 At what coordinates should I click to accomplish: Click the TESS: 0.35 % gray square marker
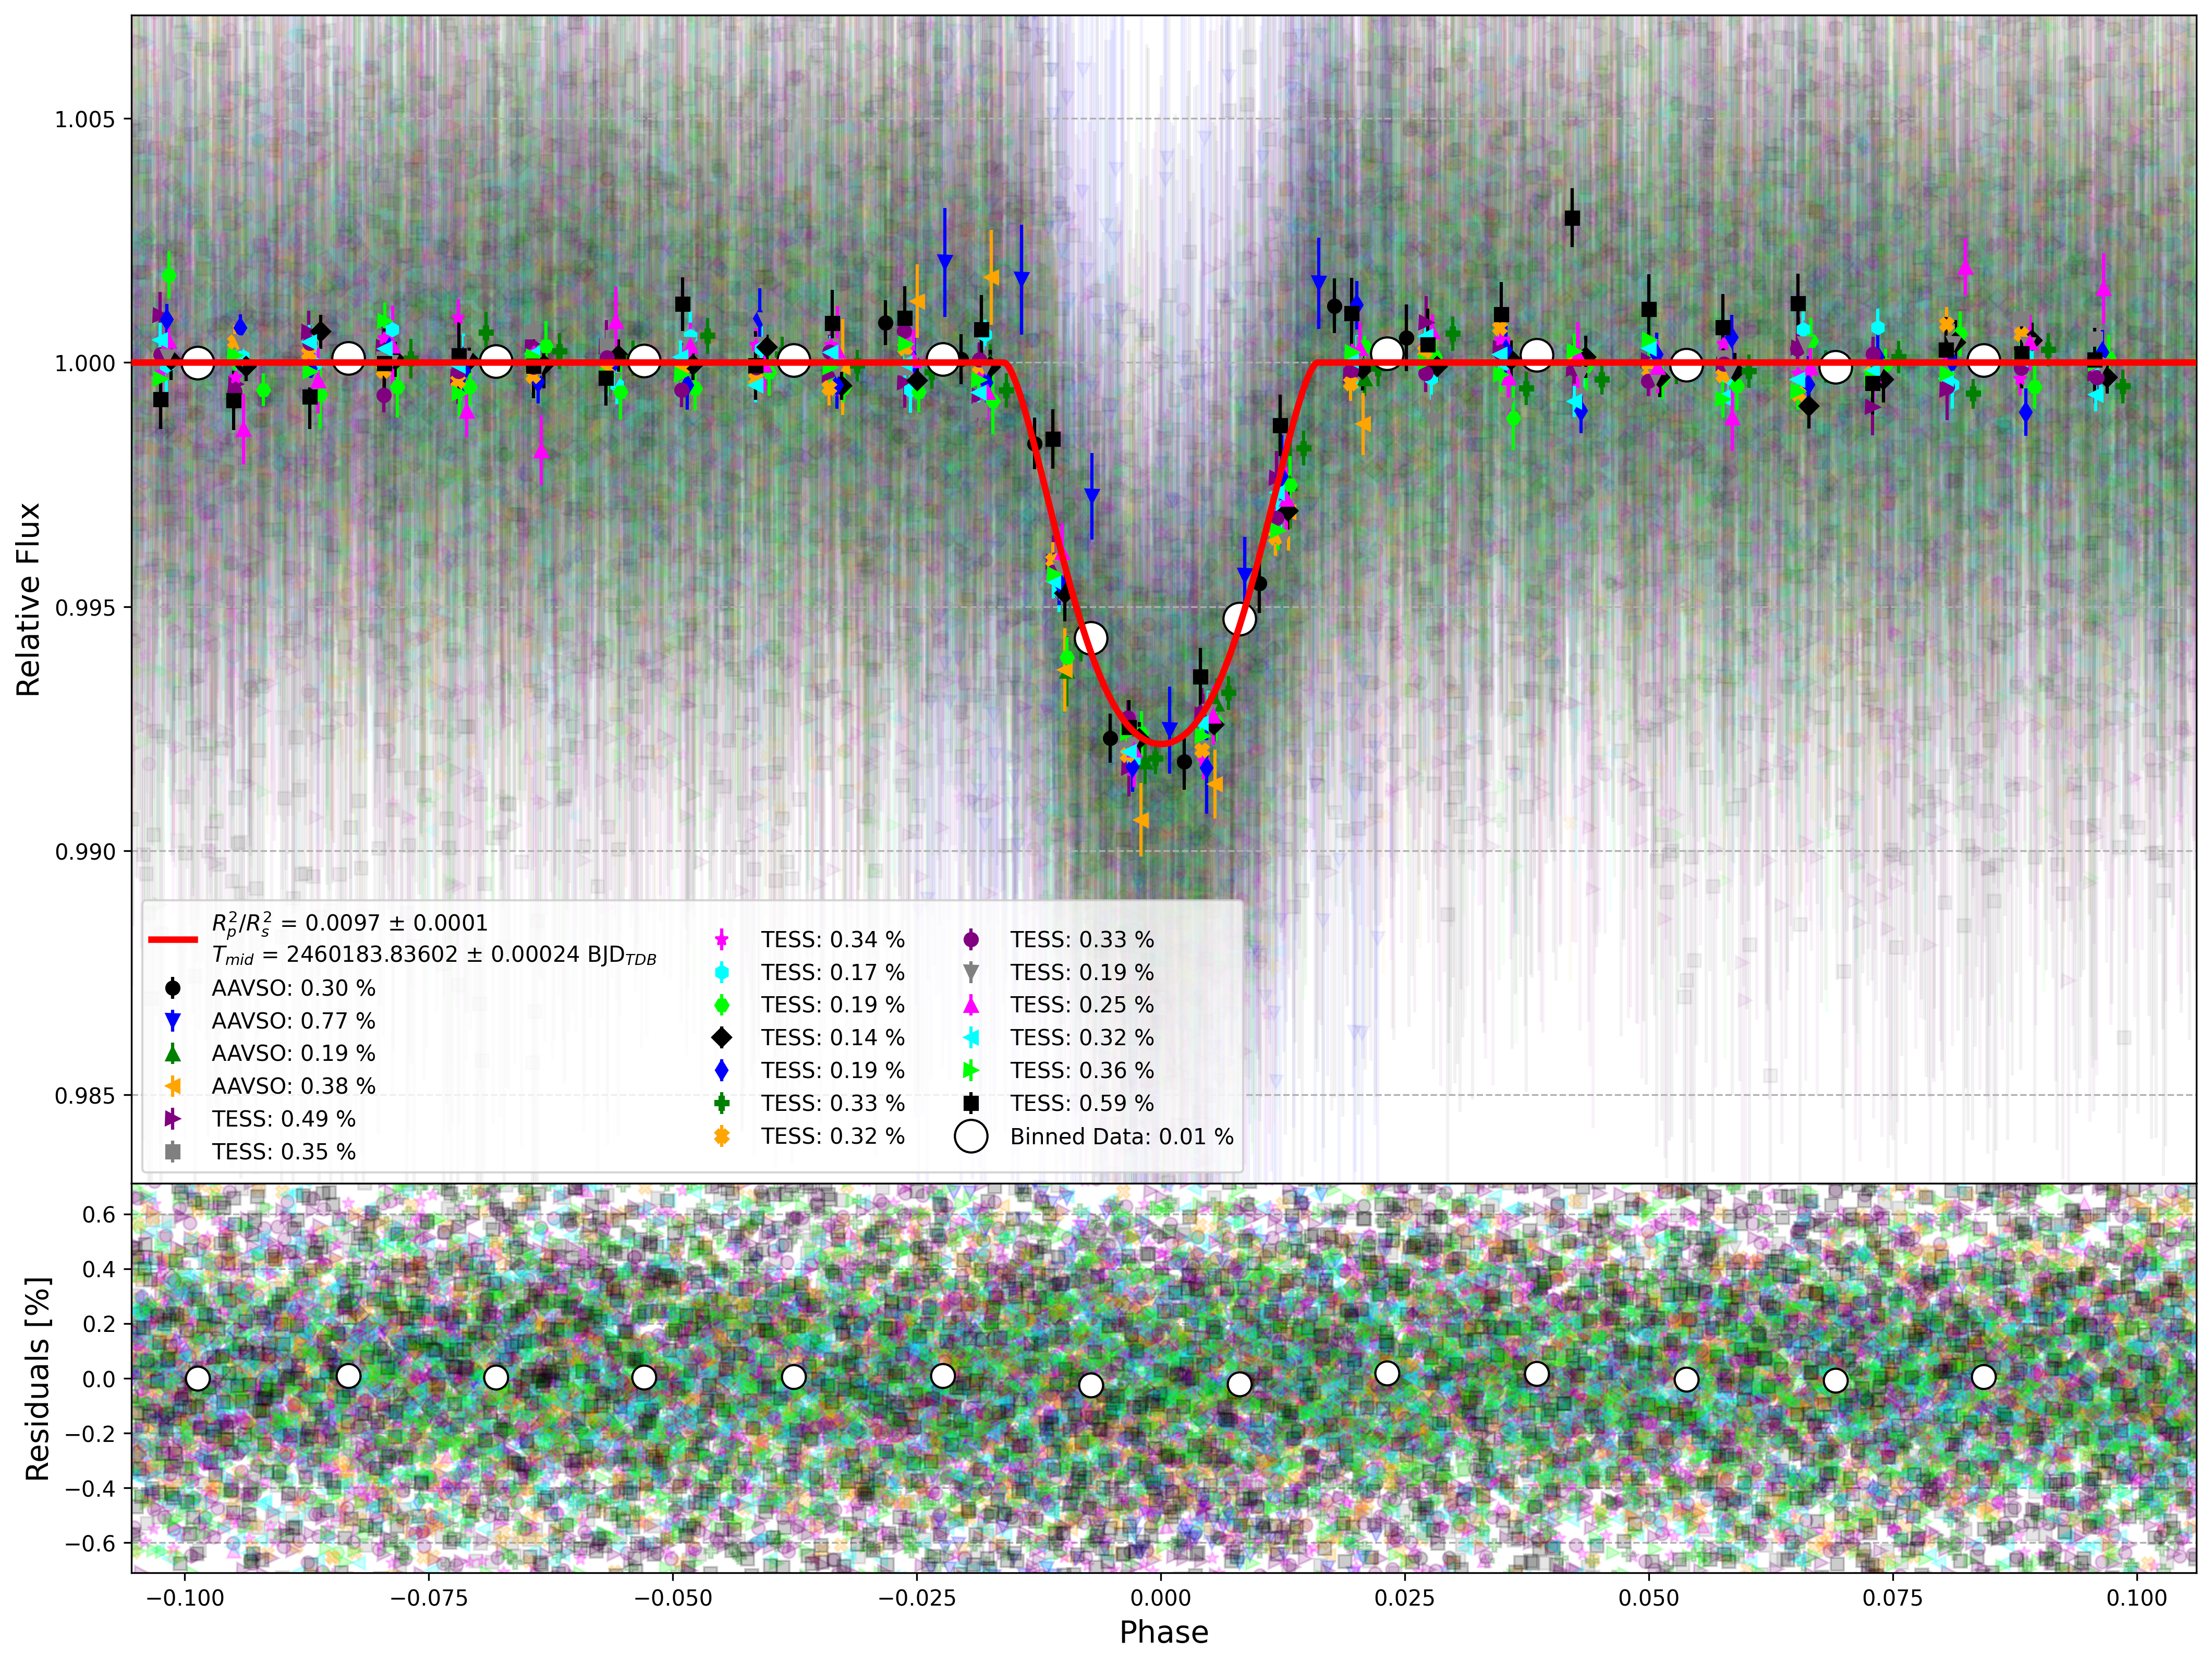pyautogui.click(x=173, y=1152)
